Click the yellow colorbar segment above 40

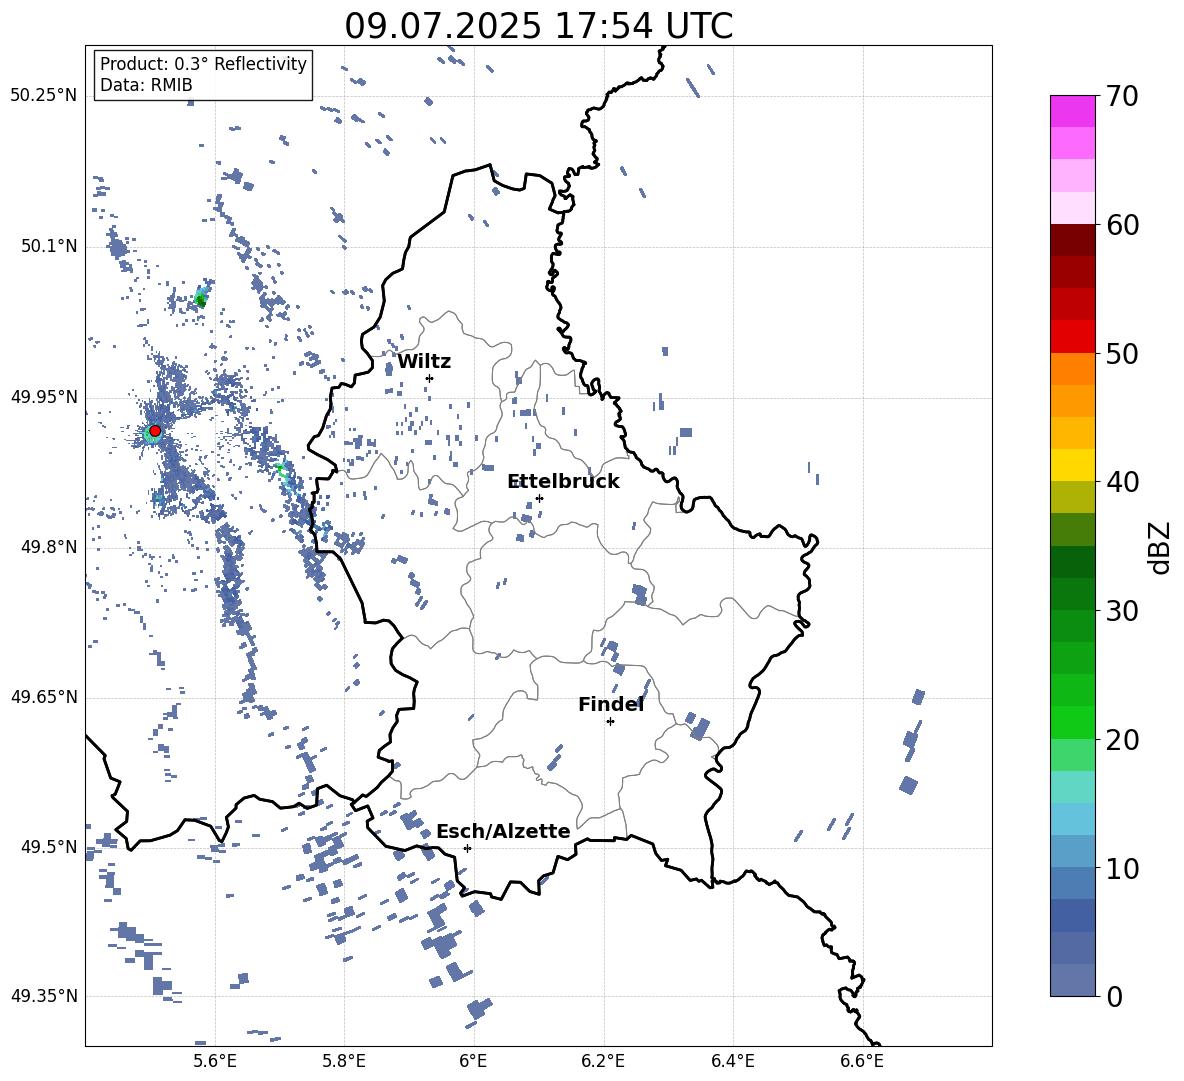tap(1073, 465)
